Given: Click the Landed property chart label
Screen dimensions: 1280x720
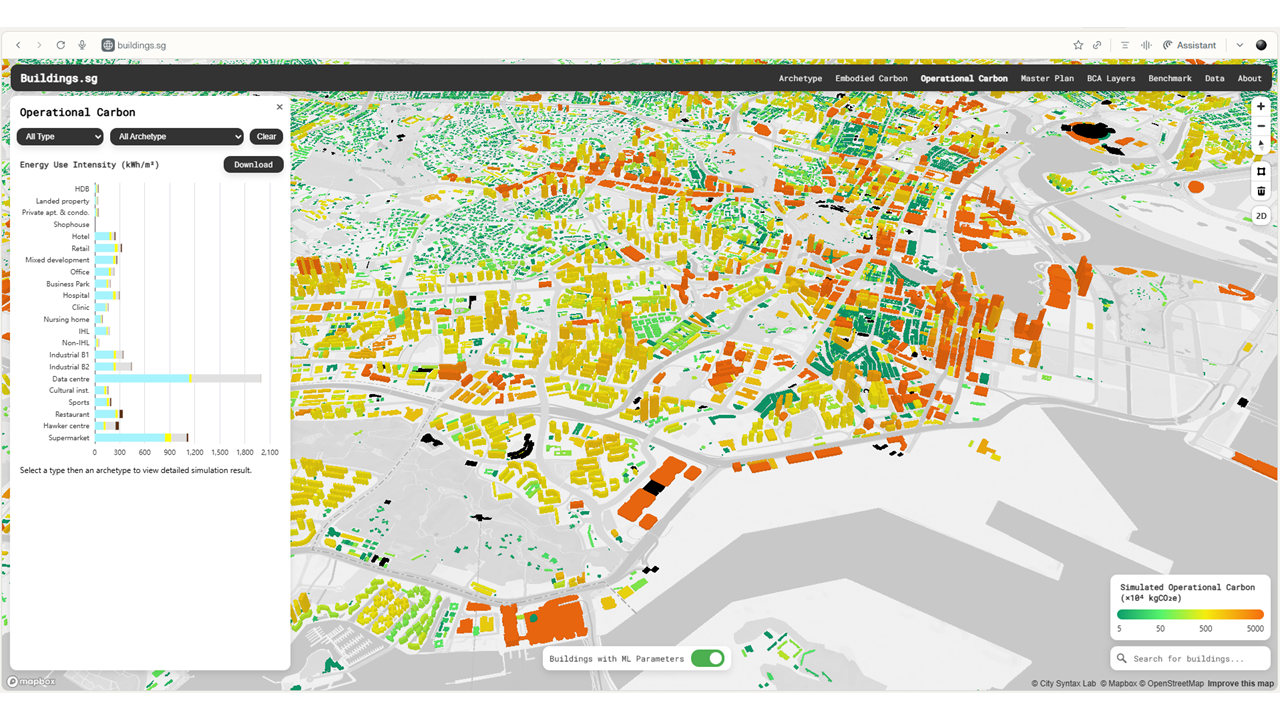Looking at the screenshot, I should click(x=63, y=201).
